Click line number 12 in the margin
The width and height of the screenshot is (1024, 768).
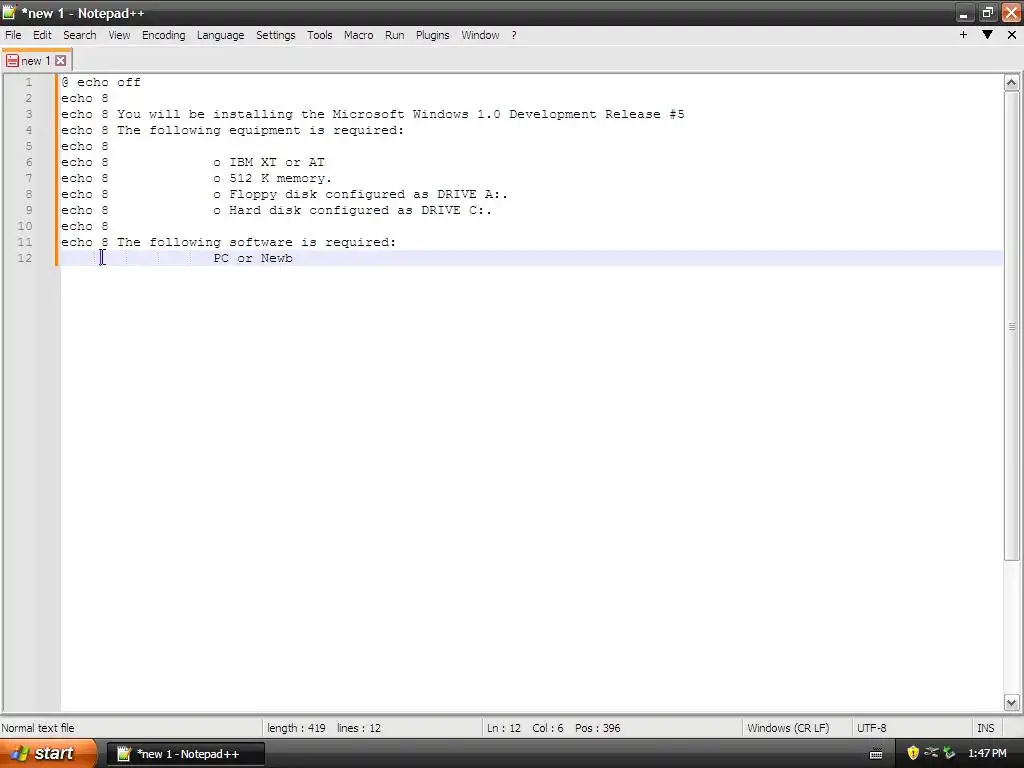pyautogui.click(x=25, y=258)
